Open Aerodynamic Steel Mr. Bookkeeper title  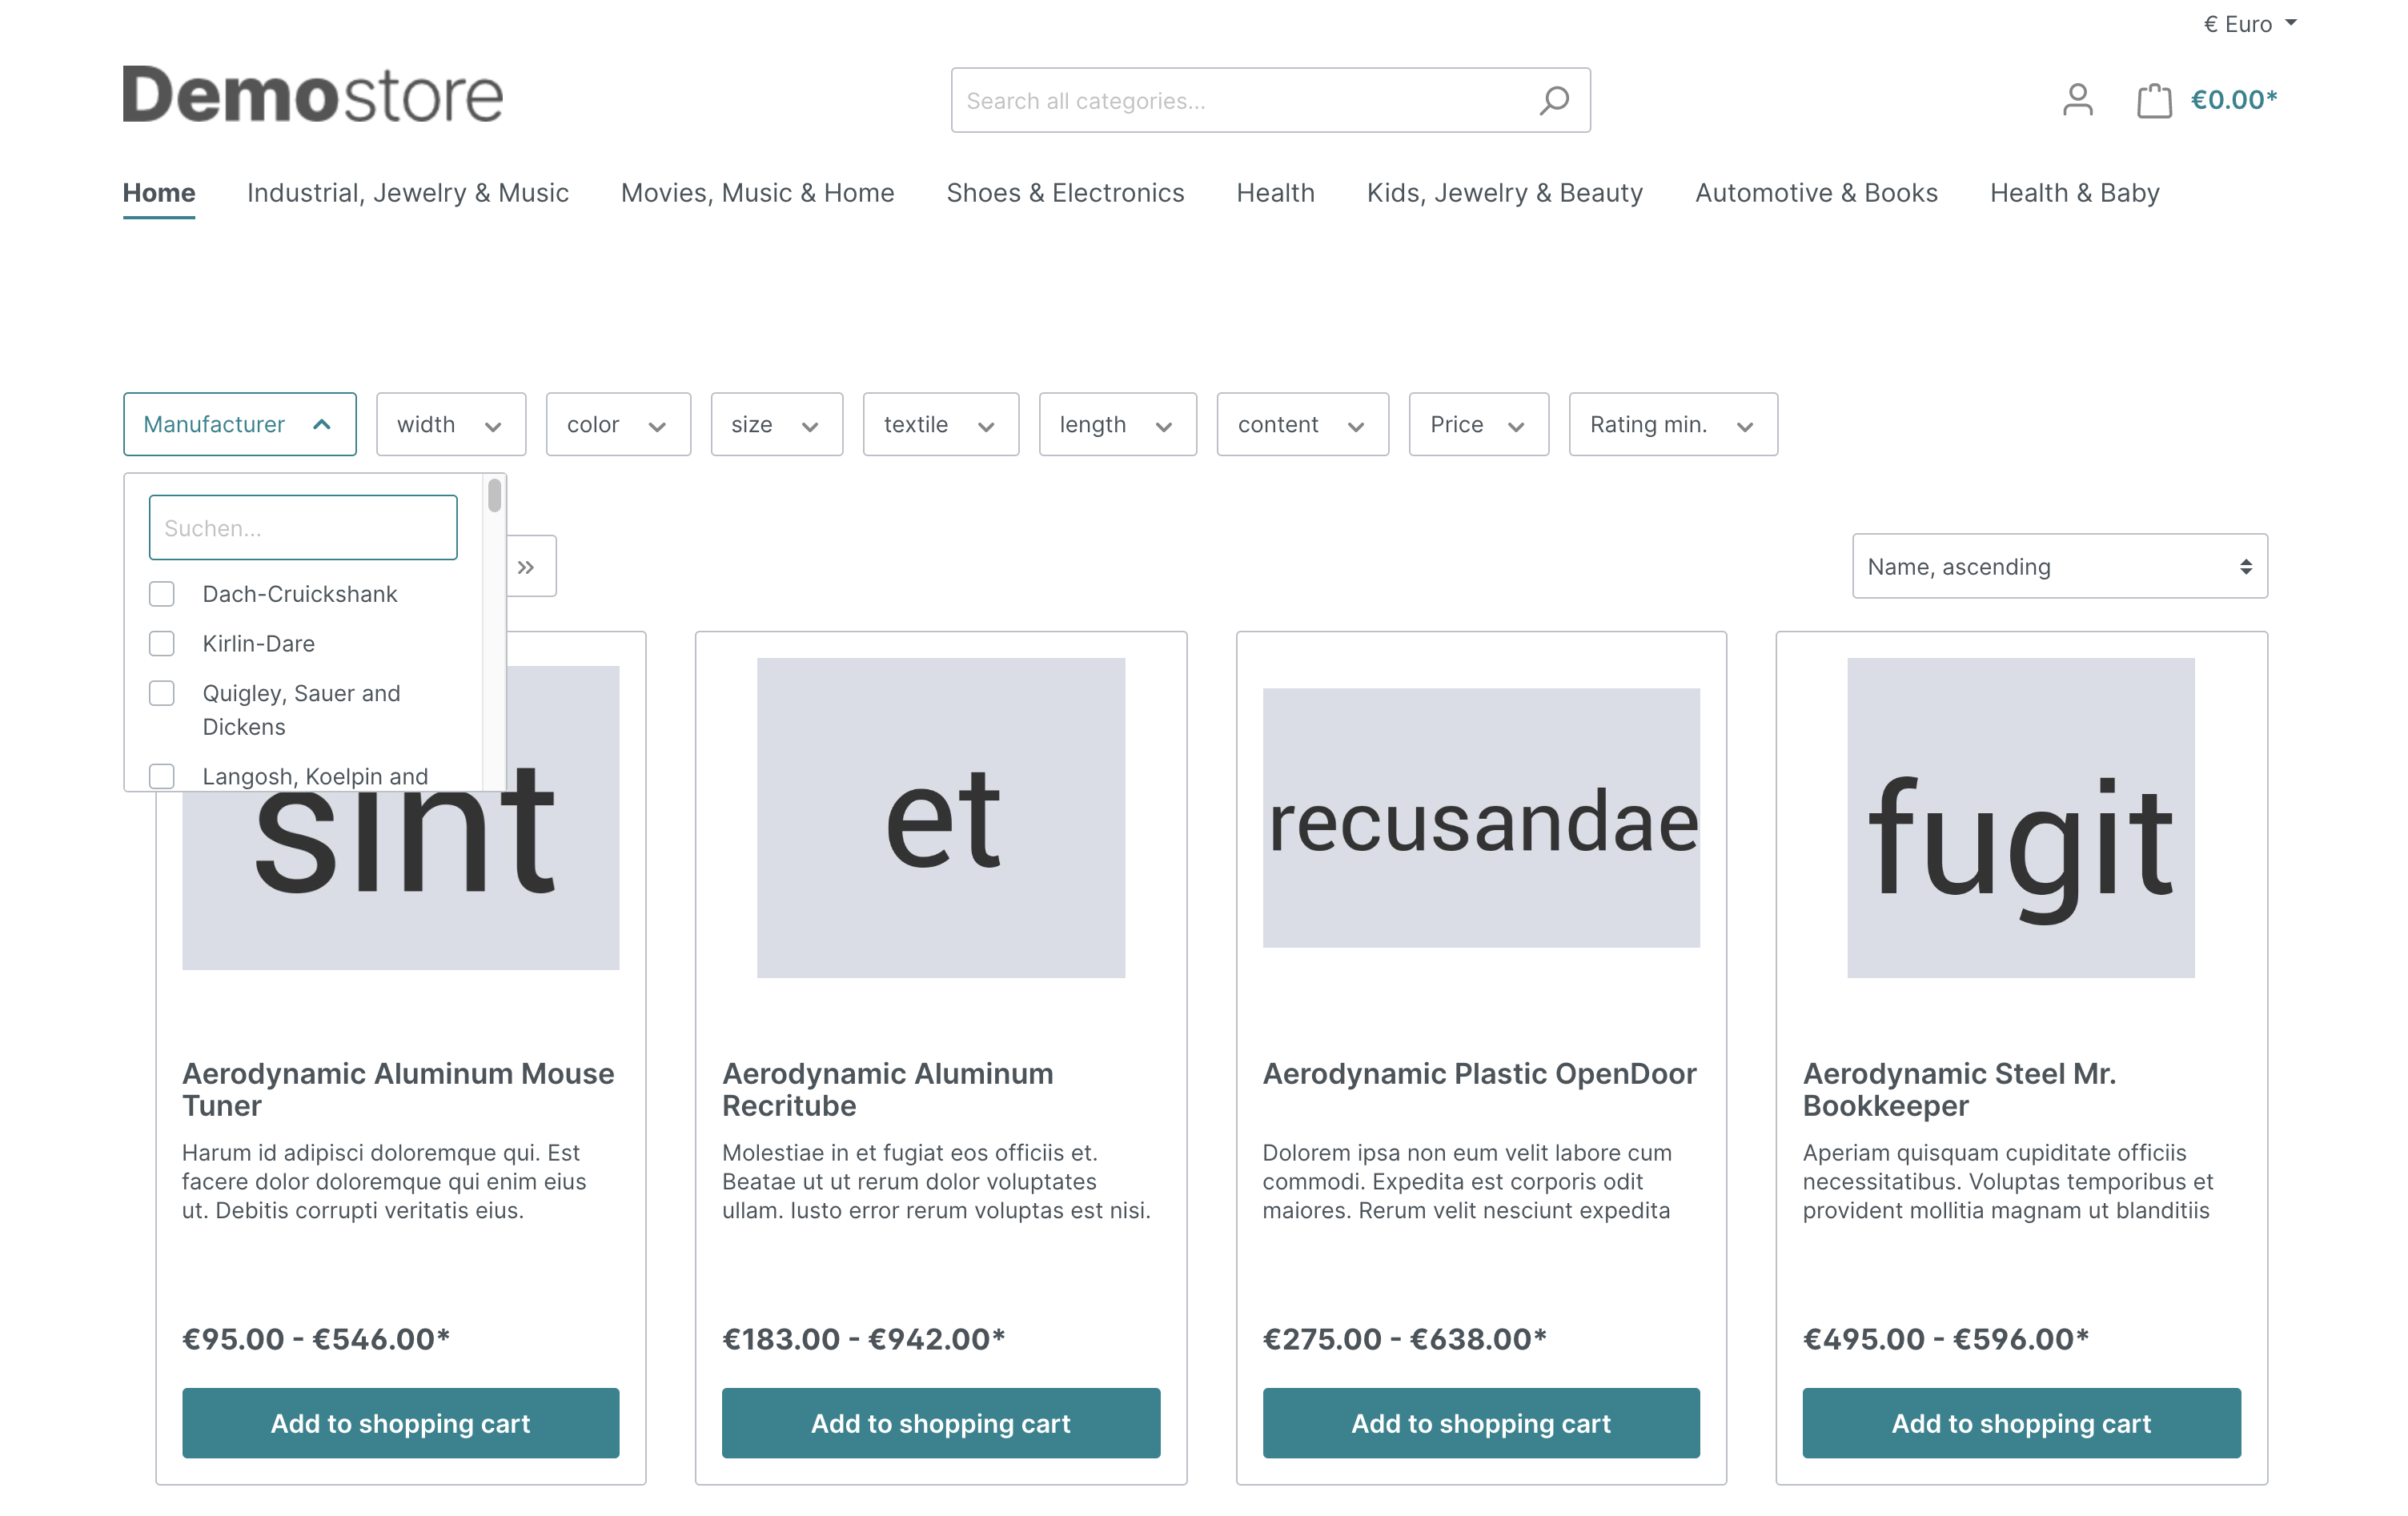1959,1089
